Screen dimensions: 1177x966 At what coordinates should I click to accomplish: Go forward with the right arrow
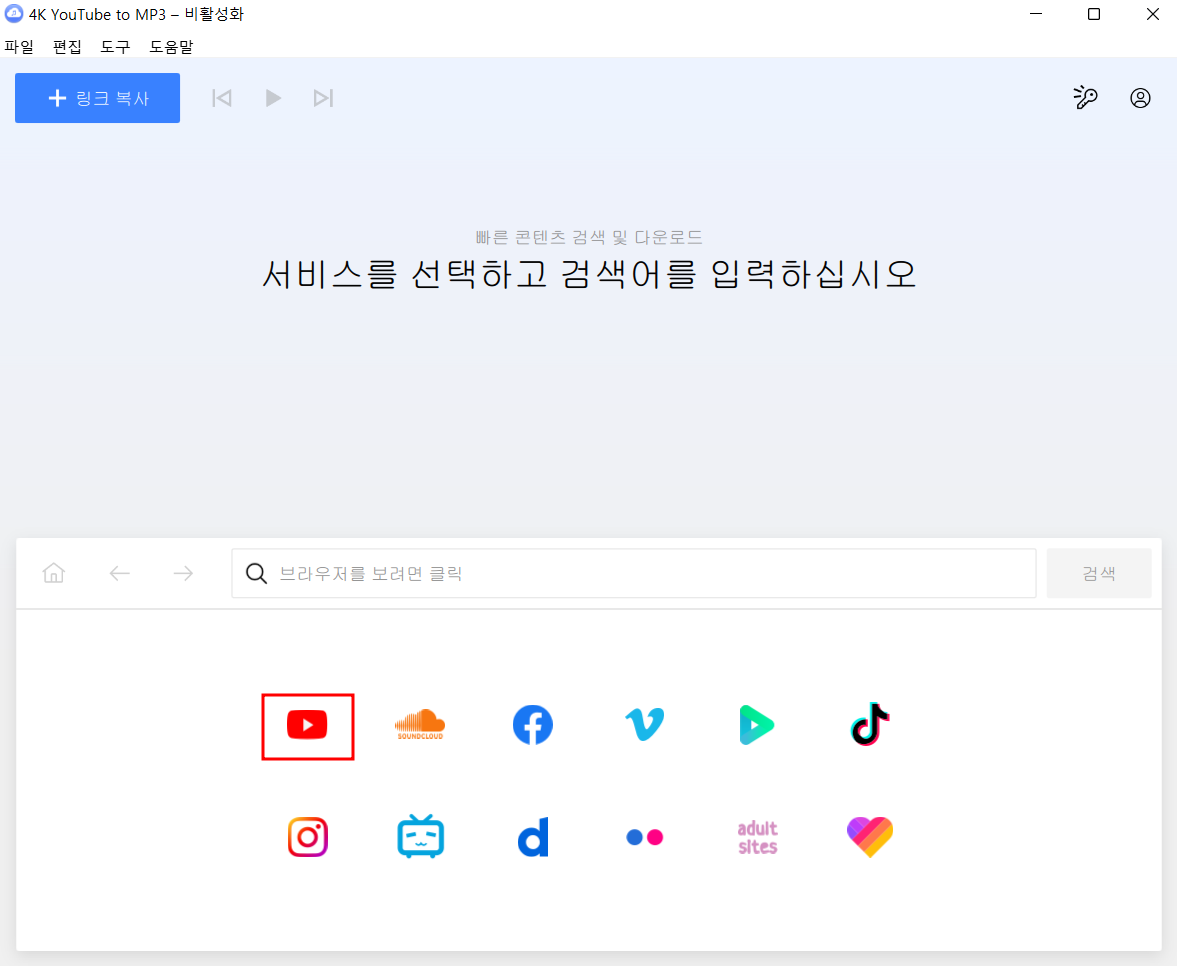(x=183, y=573)
